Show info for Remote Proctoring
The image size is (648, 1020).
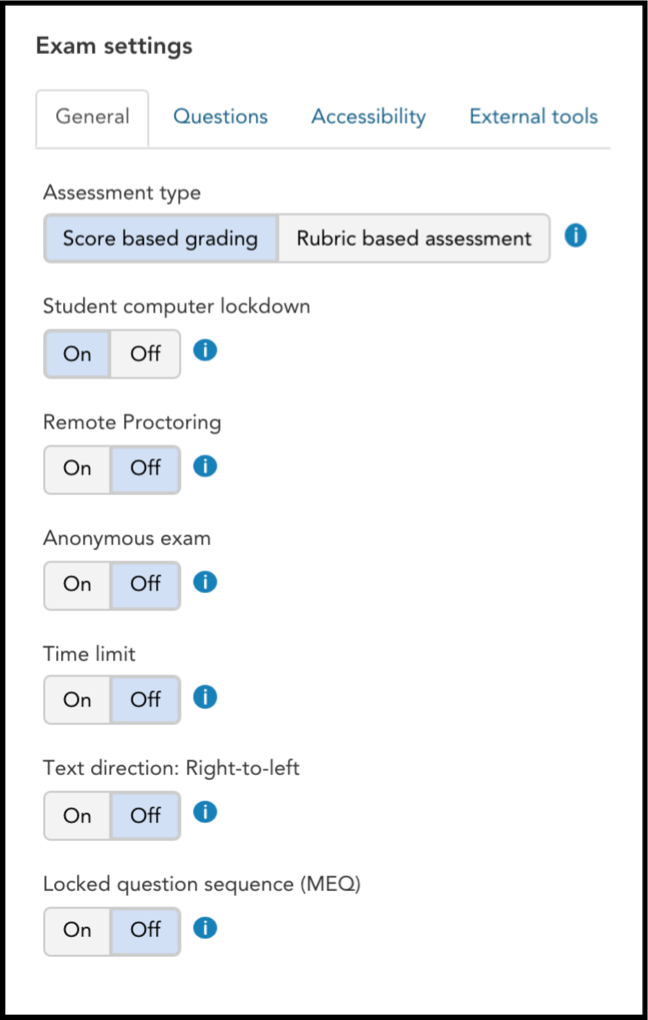[x=205, y=466]
